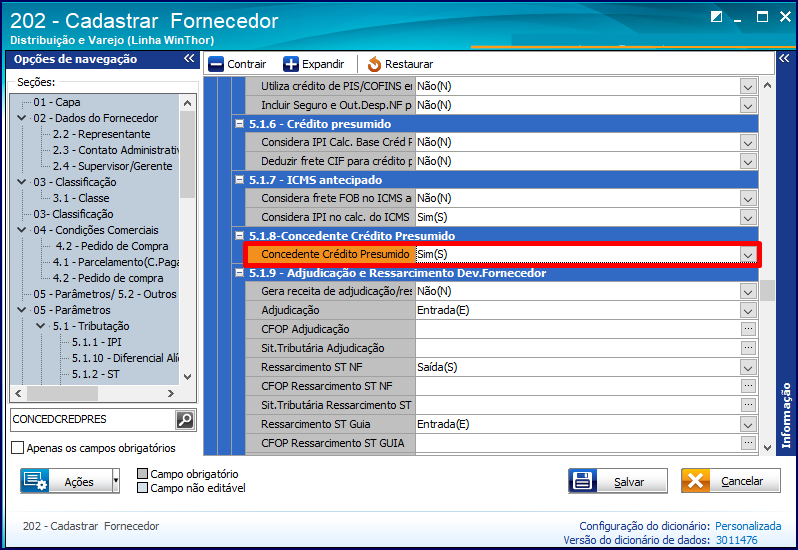The width and height of the screenshot is (798, 550).
Task: Click the Campo obrigatório legend box
Action: [142, 474]
